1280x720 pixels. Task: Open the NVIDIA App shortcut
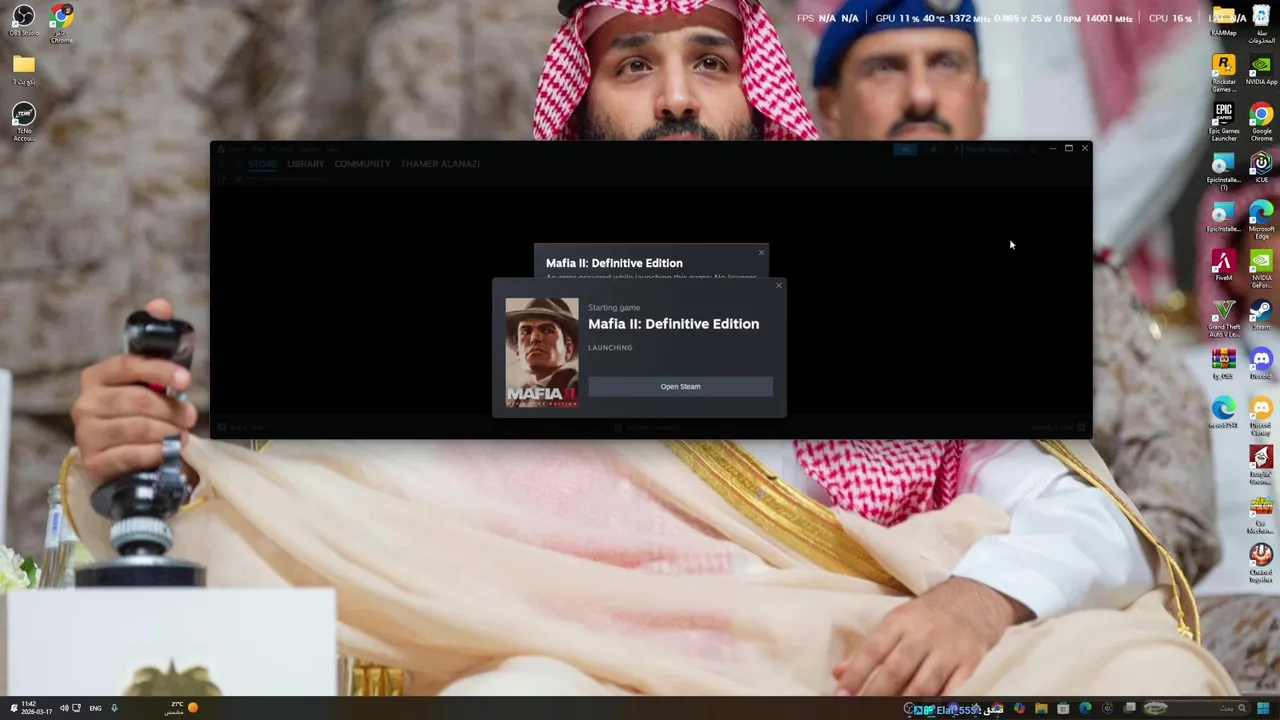click(x=1261, y=70)
